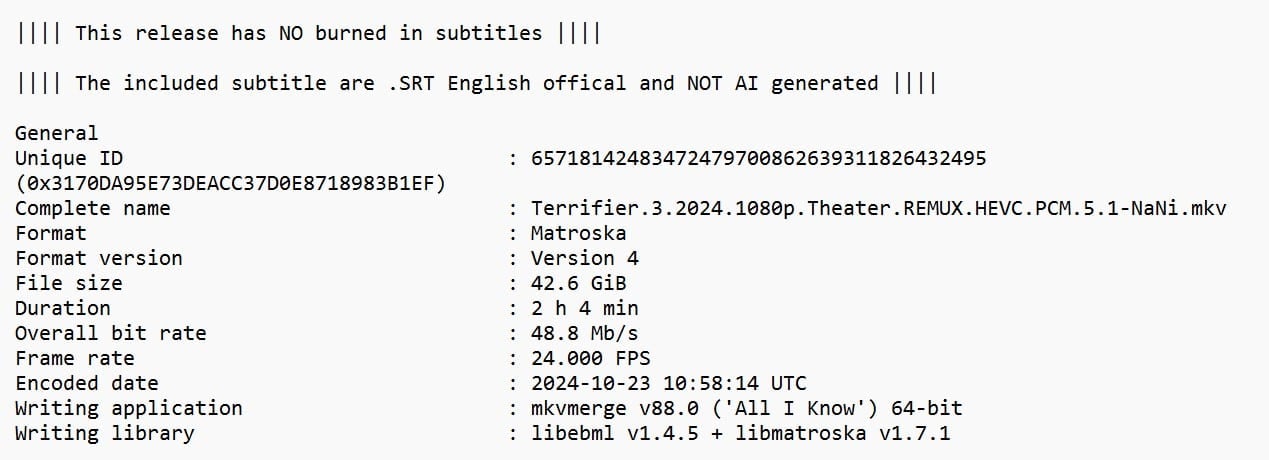Click the libebml v1.4.5 writing library value
Viewport: 1269px width, 460px height.
pyautogui.click(x=741, y=433)
